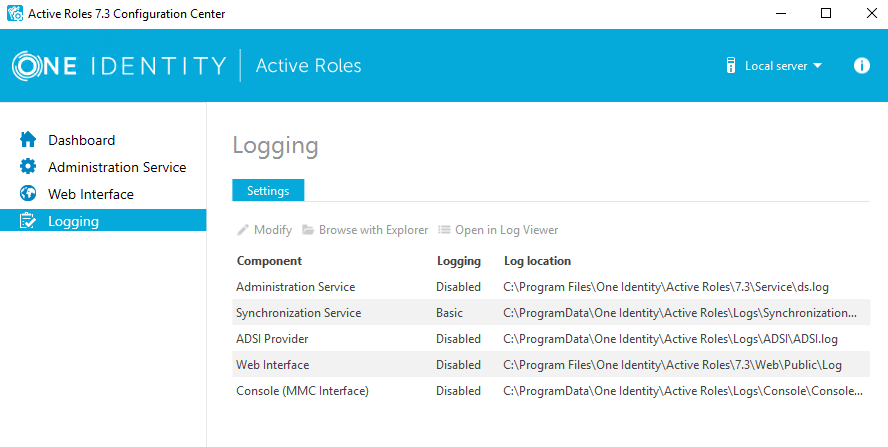Sort by the Log location column header
This screenshot has height=447, width=888.
(x=537, y=261)
